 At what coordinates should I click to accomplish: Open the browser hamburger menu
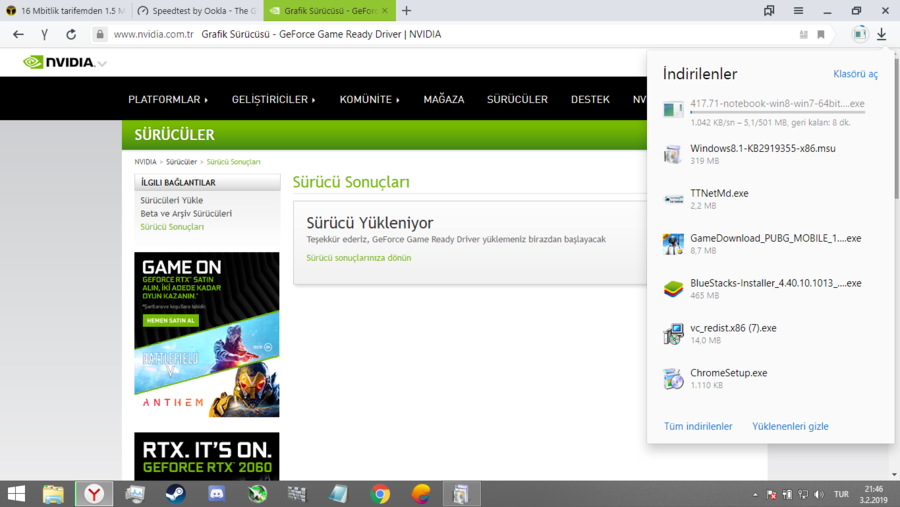(798, 10)
